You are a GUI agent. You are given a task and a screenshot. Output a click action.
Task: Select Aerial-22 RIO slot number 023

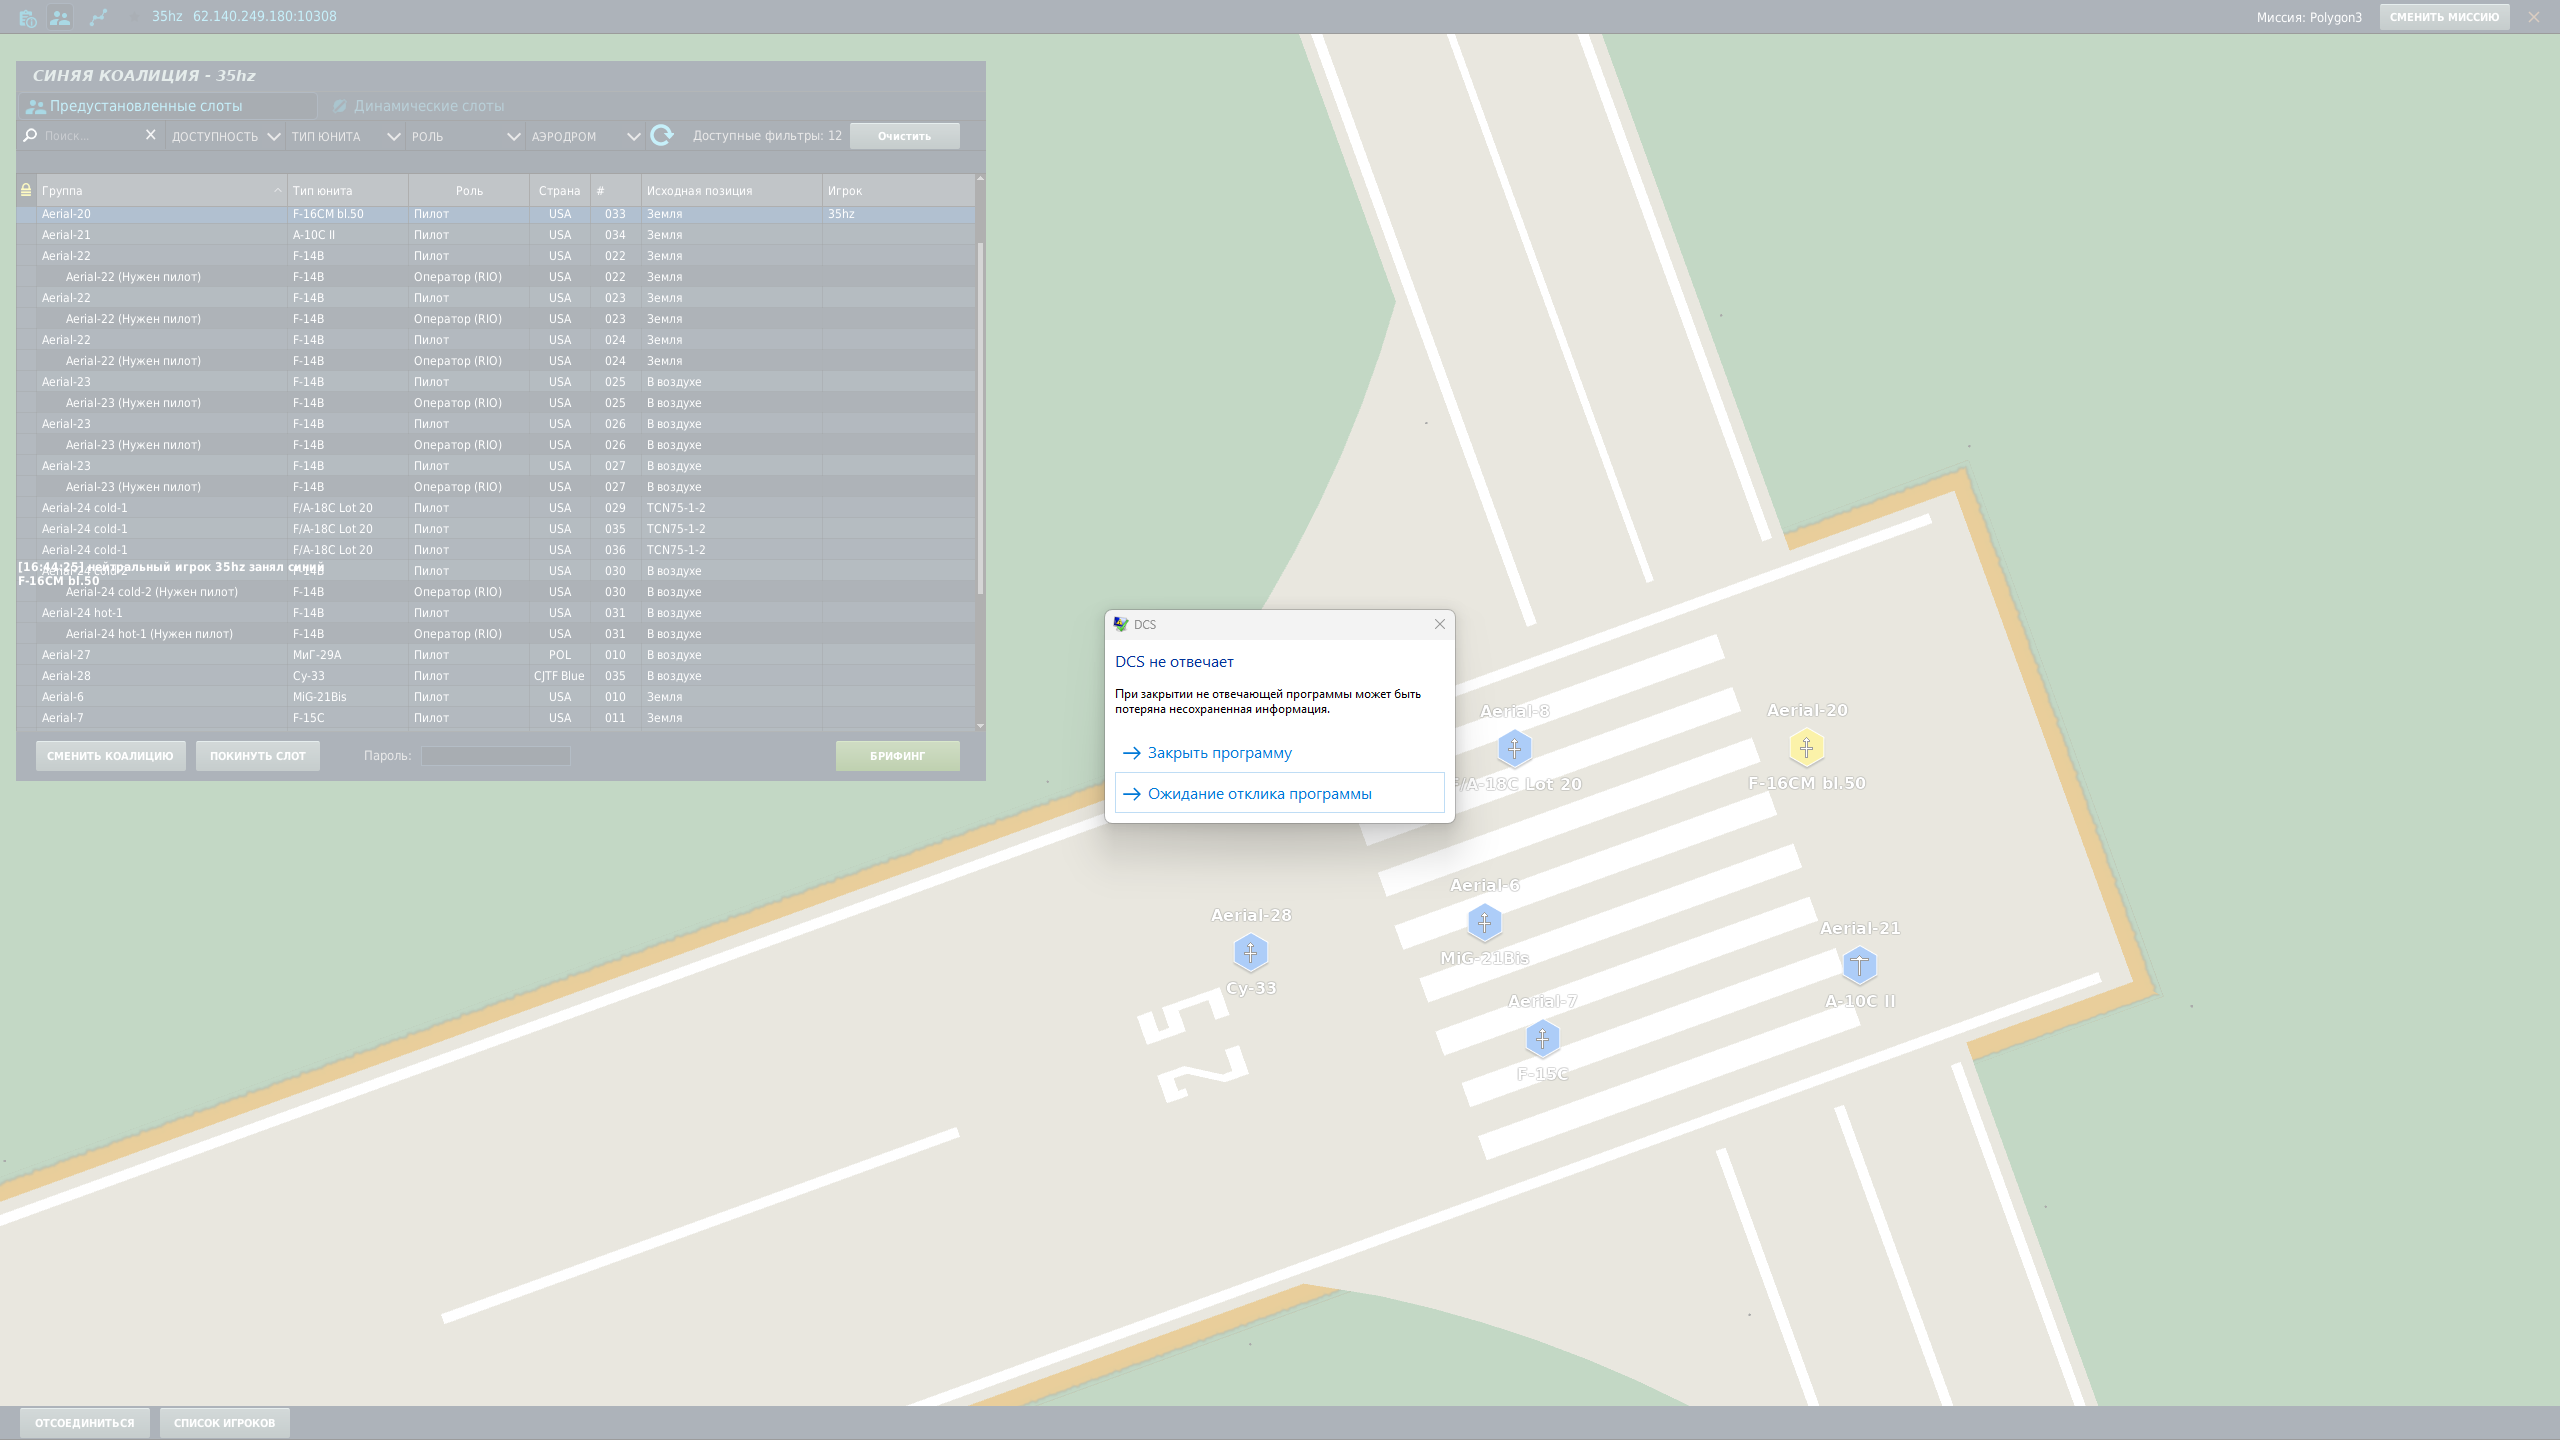coord(496,319)
